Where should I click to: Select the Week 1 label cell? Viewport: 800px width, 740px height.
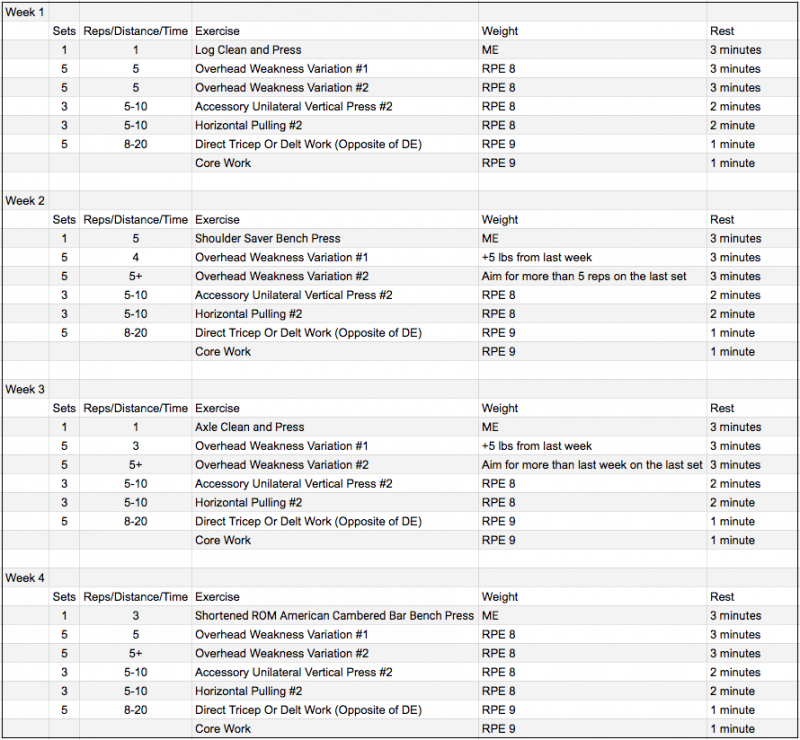[x=26, y=12]
